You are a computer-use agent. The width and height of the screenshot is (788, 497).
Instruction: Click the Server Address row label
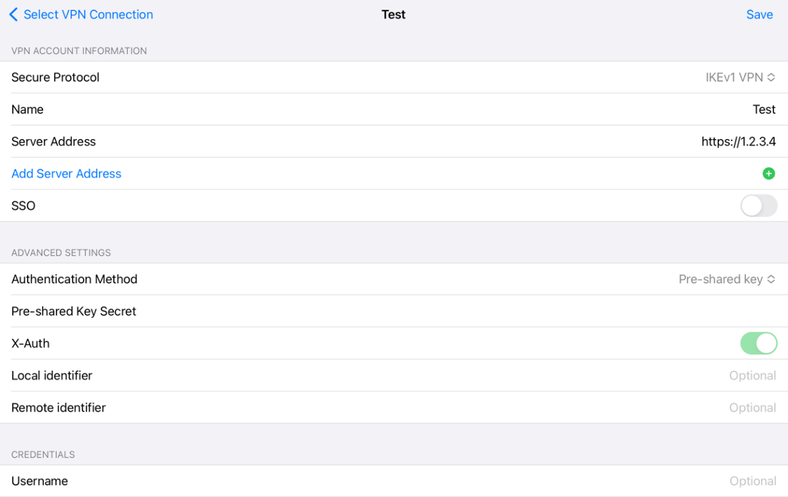tap(53, 141)
